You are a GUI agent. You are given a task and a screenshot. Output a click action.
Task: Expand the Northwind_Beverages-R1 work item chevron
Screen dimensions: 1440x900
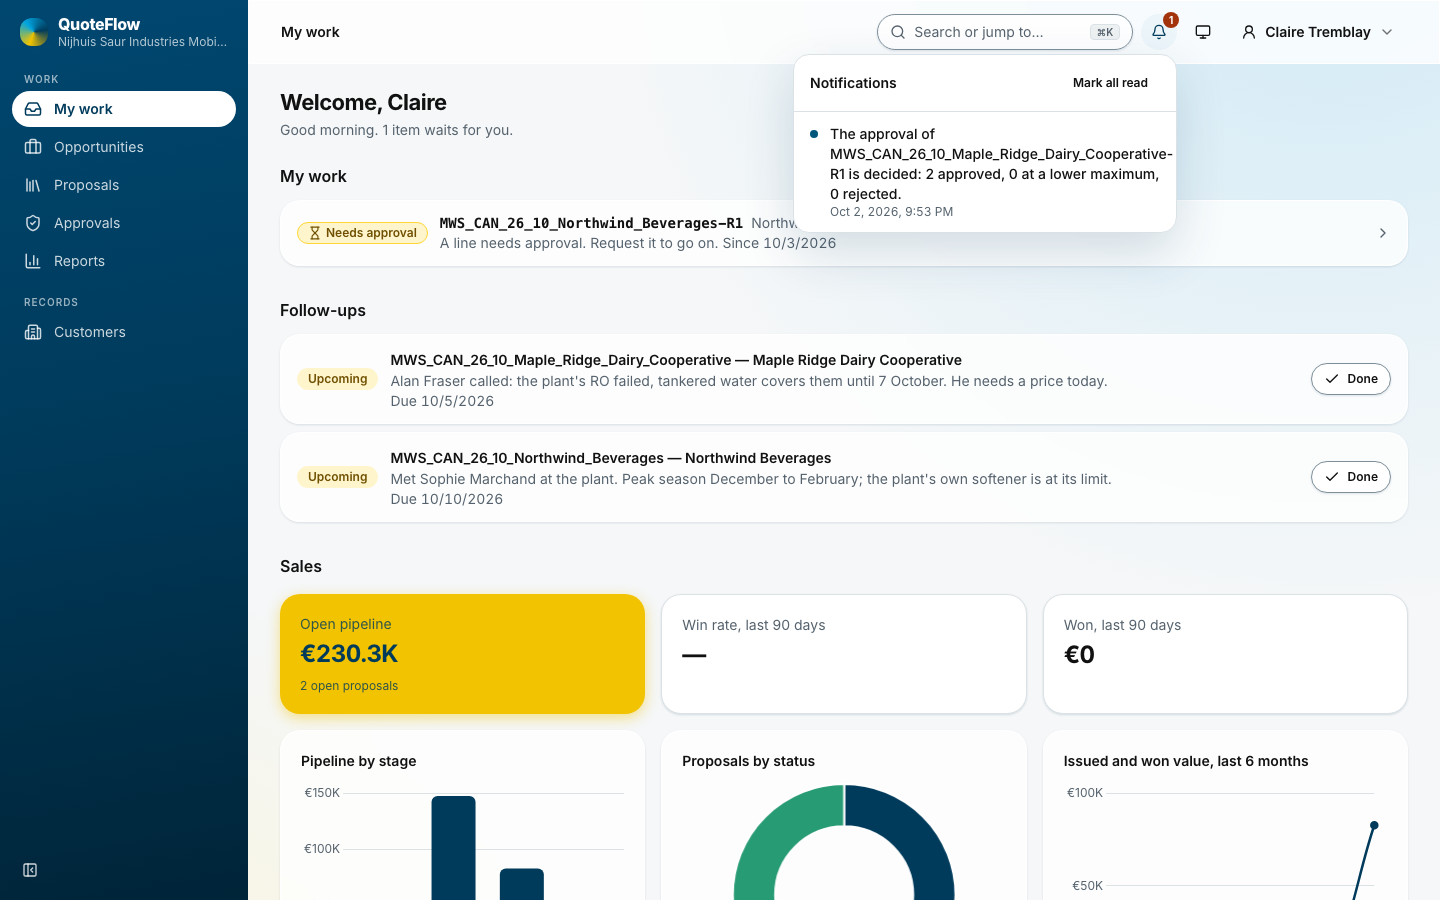pos(1383,233)
